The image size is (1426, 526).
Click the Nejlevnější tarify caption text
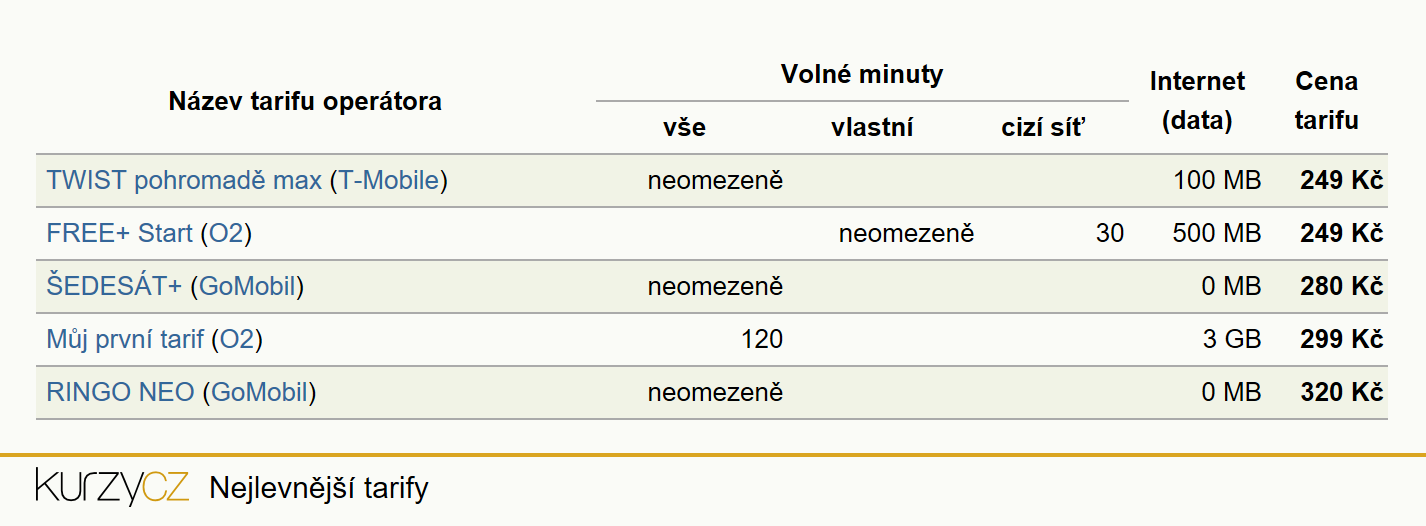319,489
